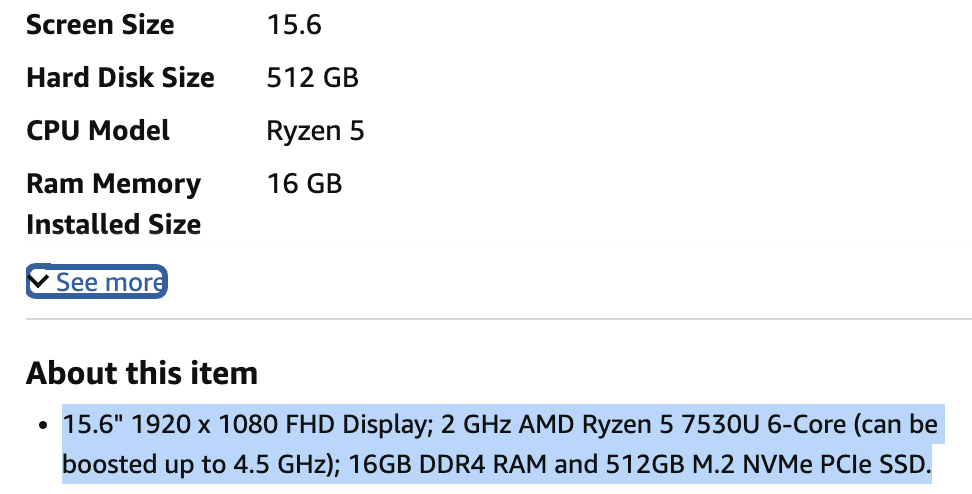
Task: Click the 512GB M.2 NVMe PCIe SSD text
Action: click(722, 465)
